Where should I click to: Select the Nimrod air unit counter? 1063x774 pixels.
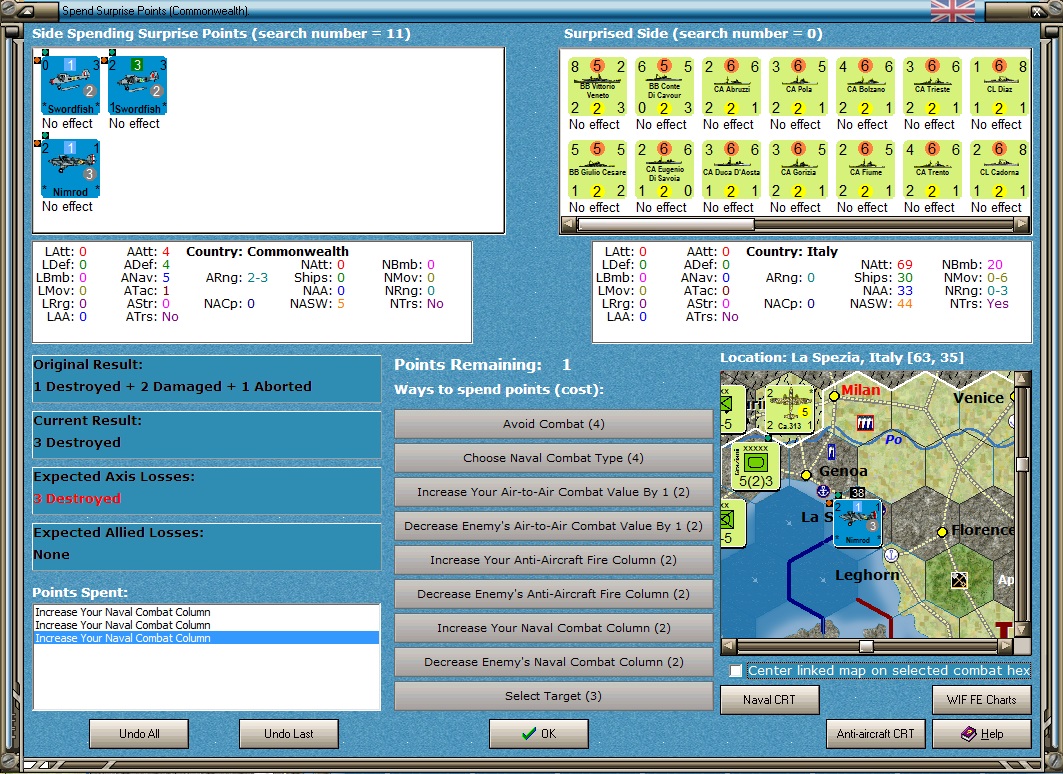(71, 168)
